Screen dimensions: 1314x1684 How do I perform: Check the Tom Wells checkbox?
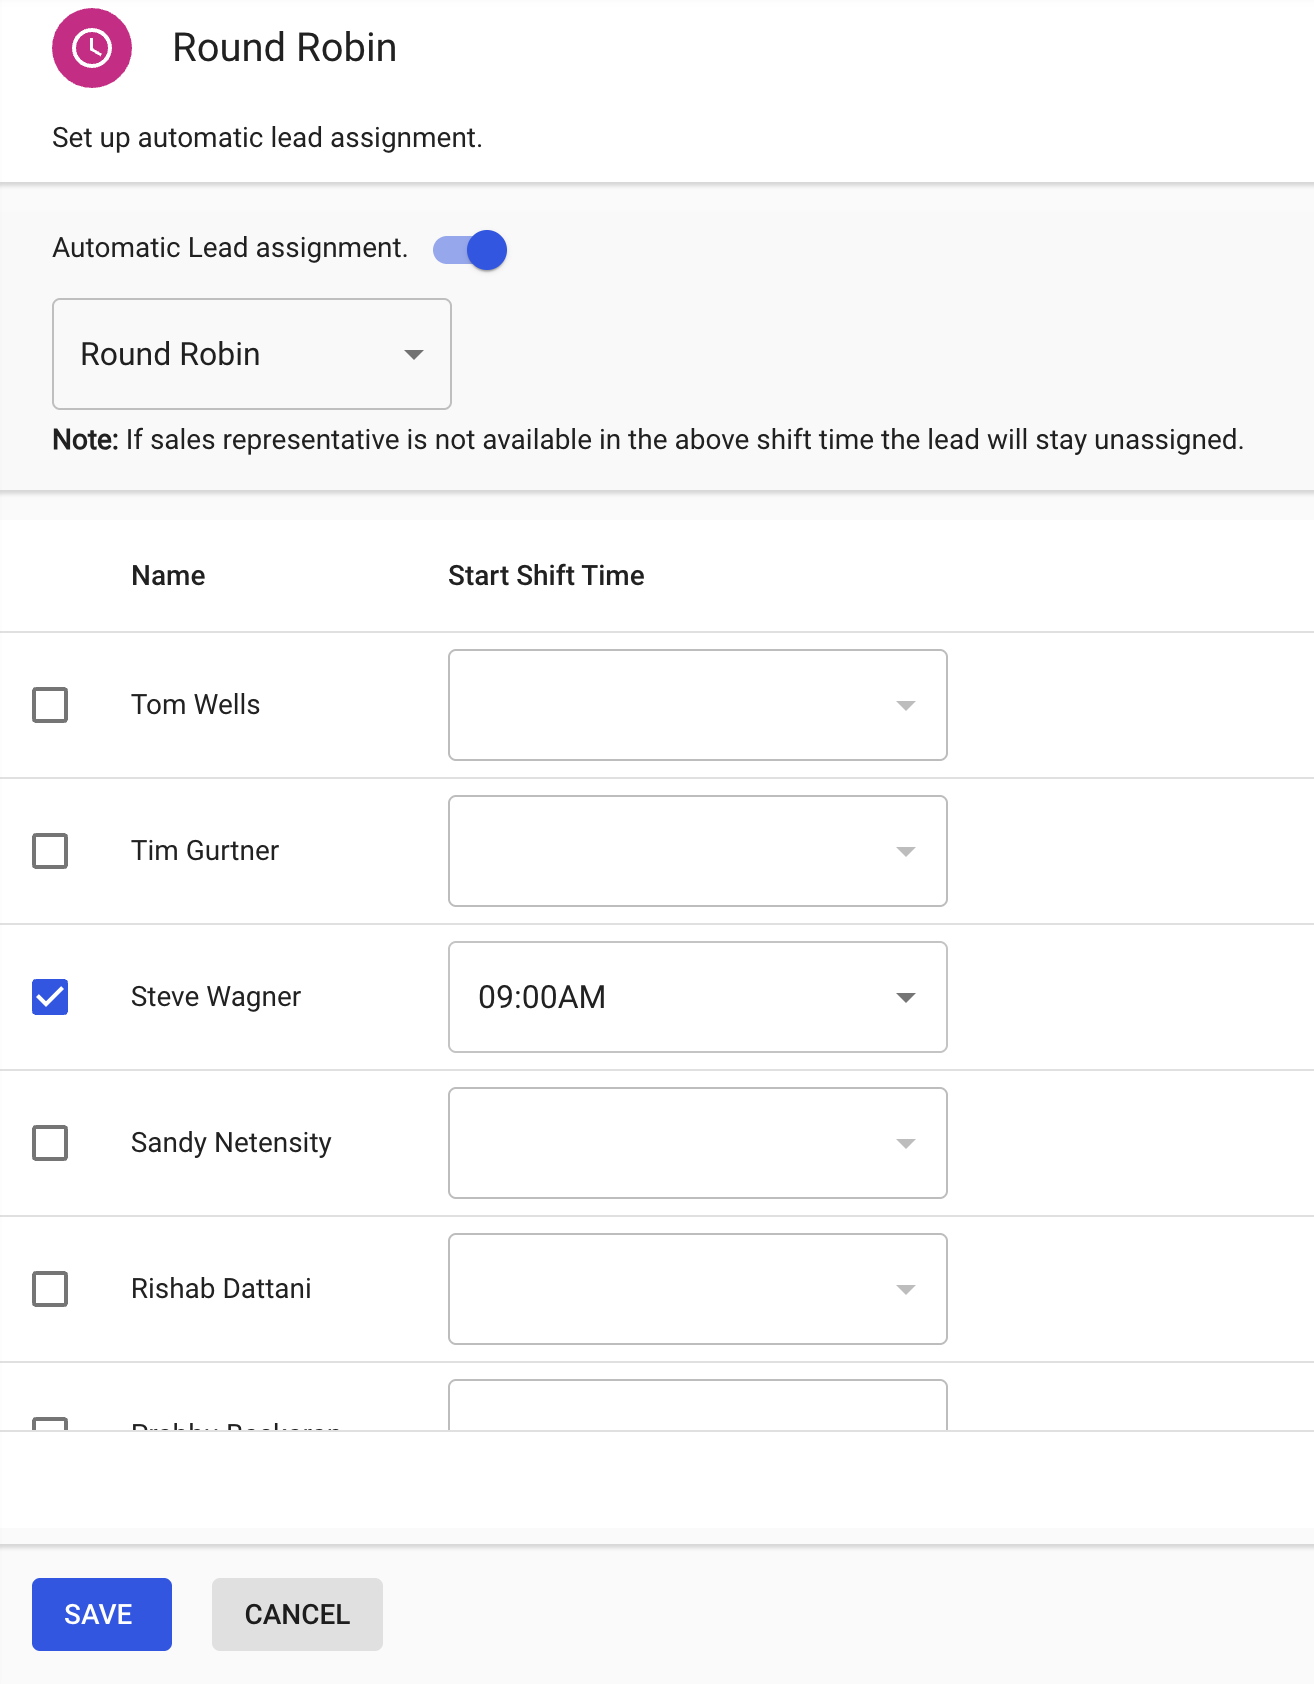50,705
